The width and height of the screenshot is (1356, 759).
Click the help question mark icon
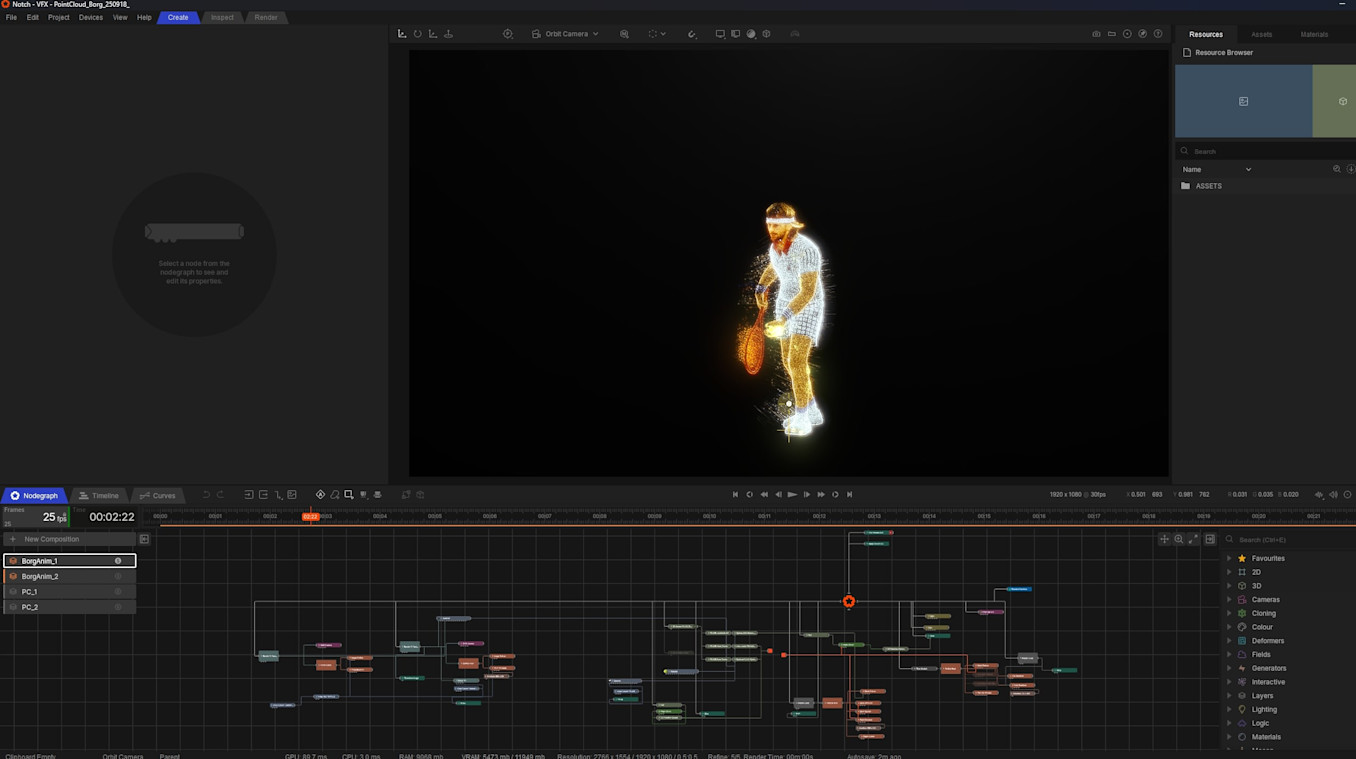click(x=1158, y=34)
